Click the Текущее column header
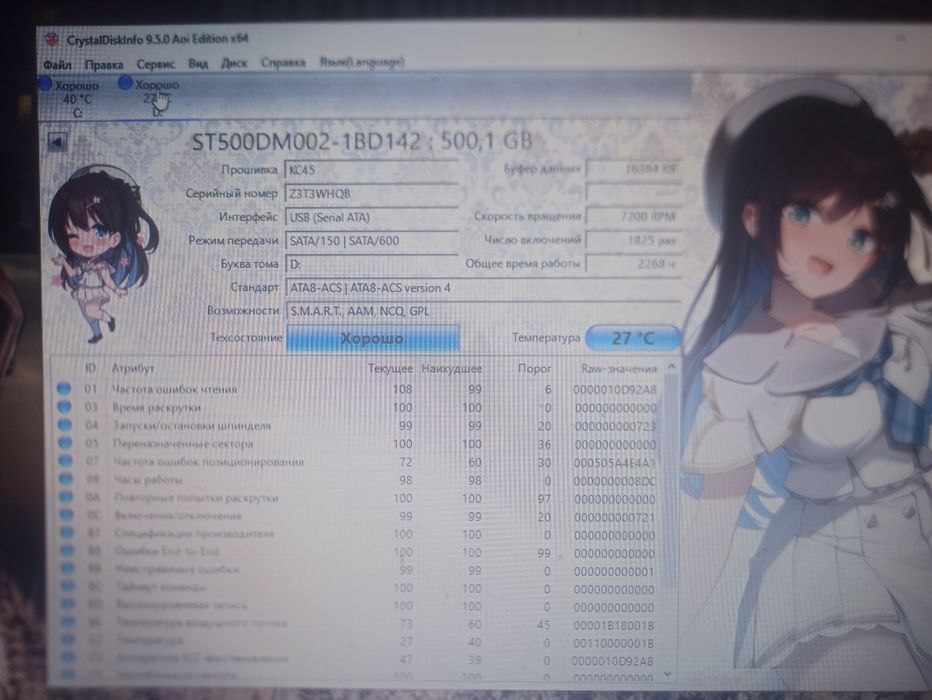Image resolution: width=932 pixels, height=700 pixels. 390,368
